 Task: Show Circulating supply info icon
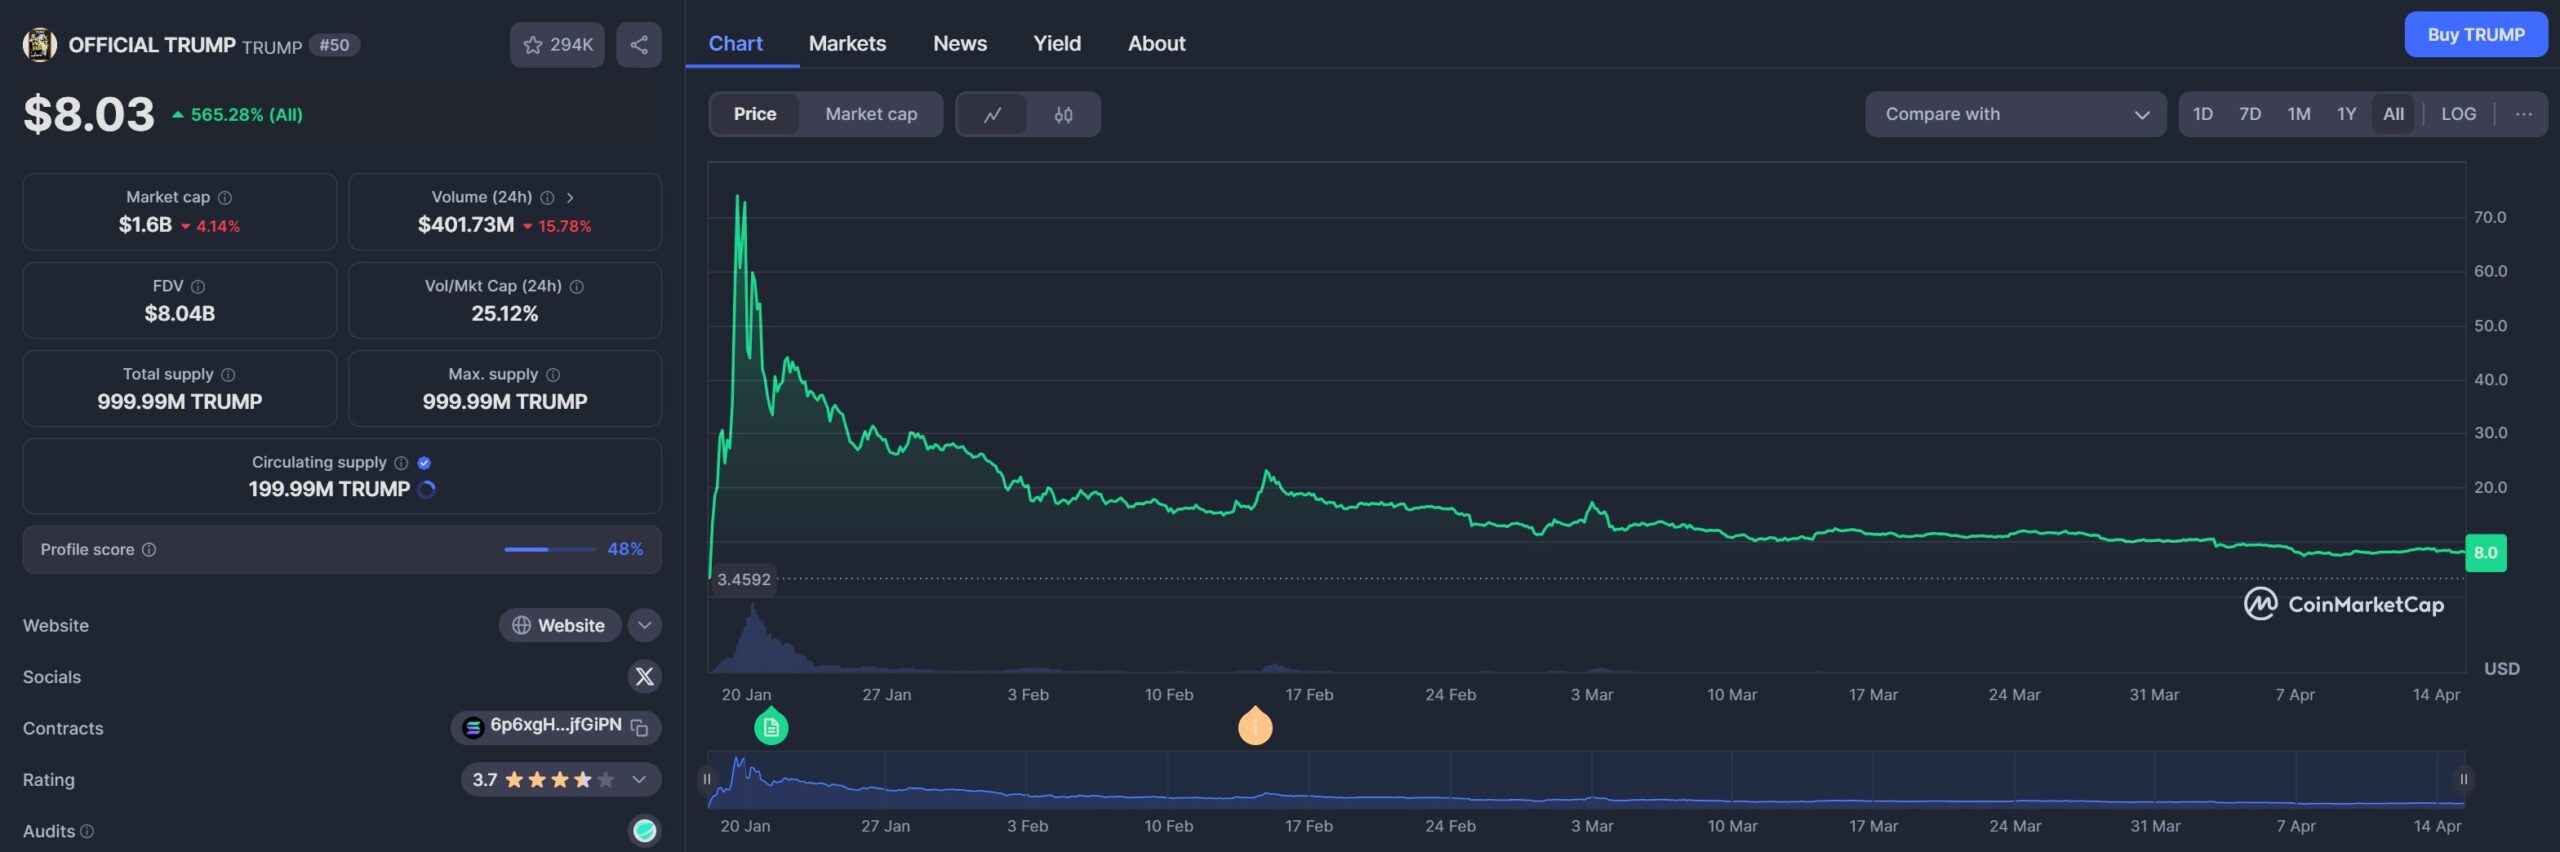pyautogui.click(x=401, y=463)
